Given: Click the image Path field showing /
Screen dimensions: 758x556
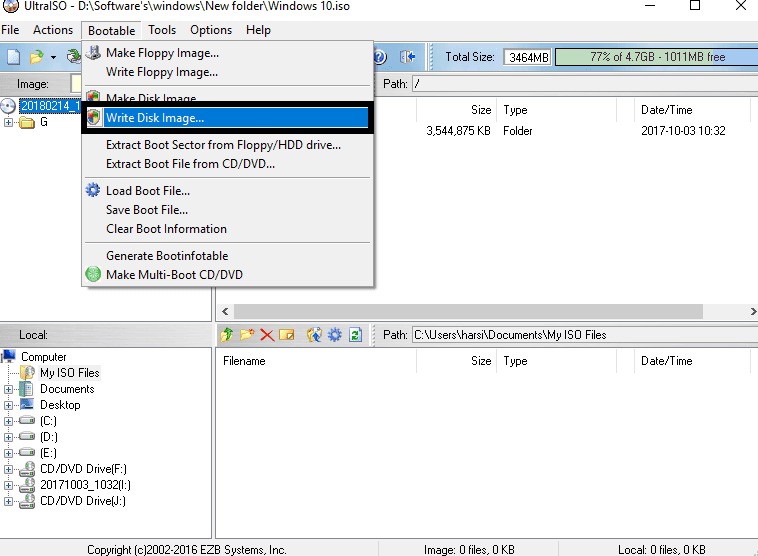Looking at the screenshot, I should click(x=585, y=84).
